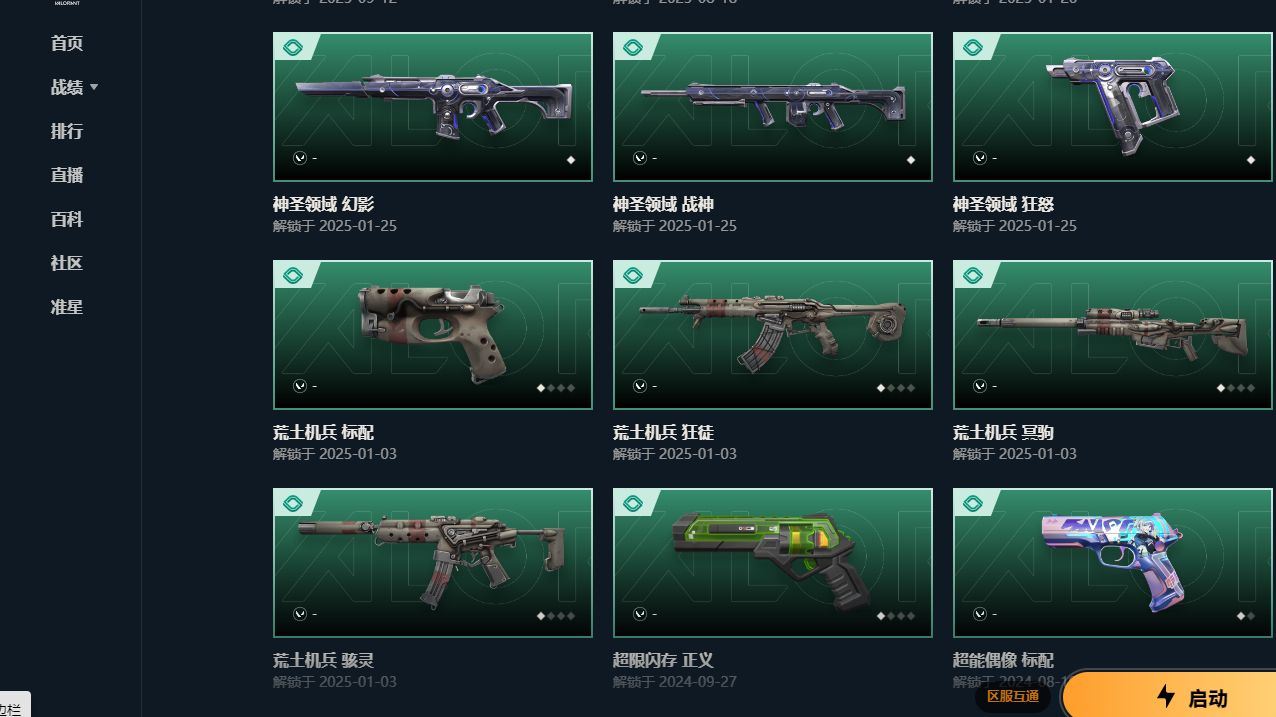This screenshot has height=717, width=1276.
Task: Click the VP currency icon on 神圣领域 狂怒 card
Action: 980,158
